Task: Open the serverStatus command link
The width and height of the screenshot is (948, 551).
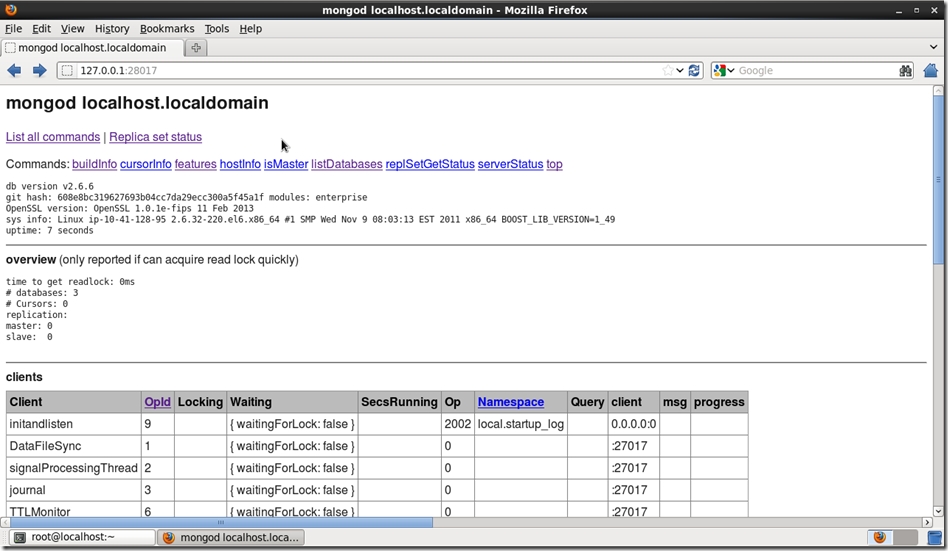Action: 510,164
